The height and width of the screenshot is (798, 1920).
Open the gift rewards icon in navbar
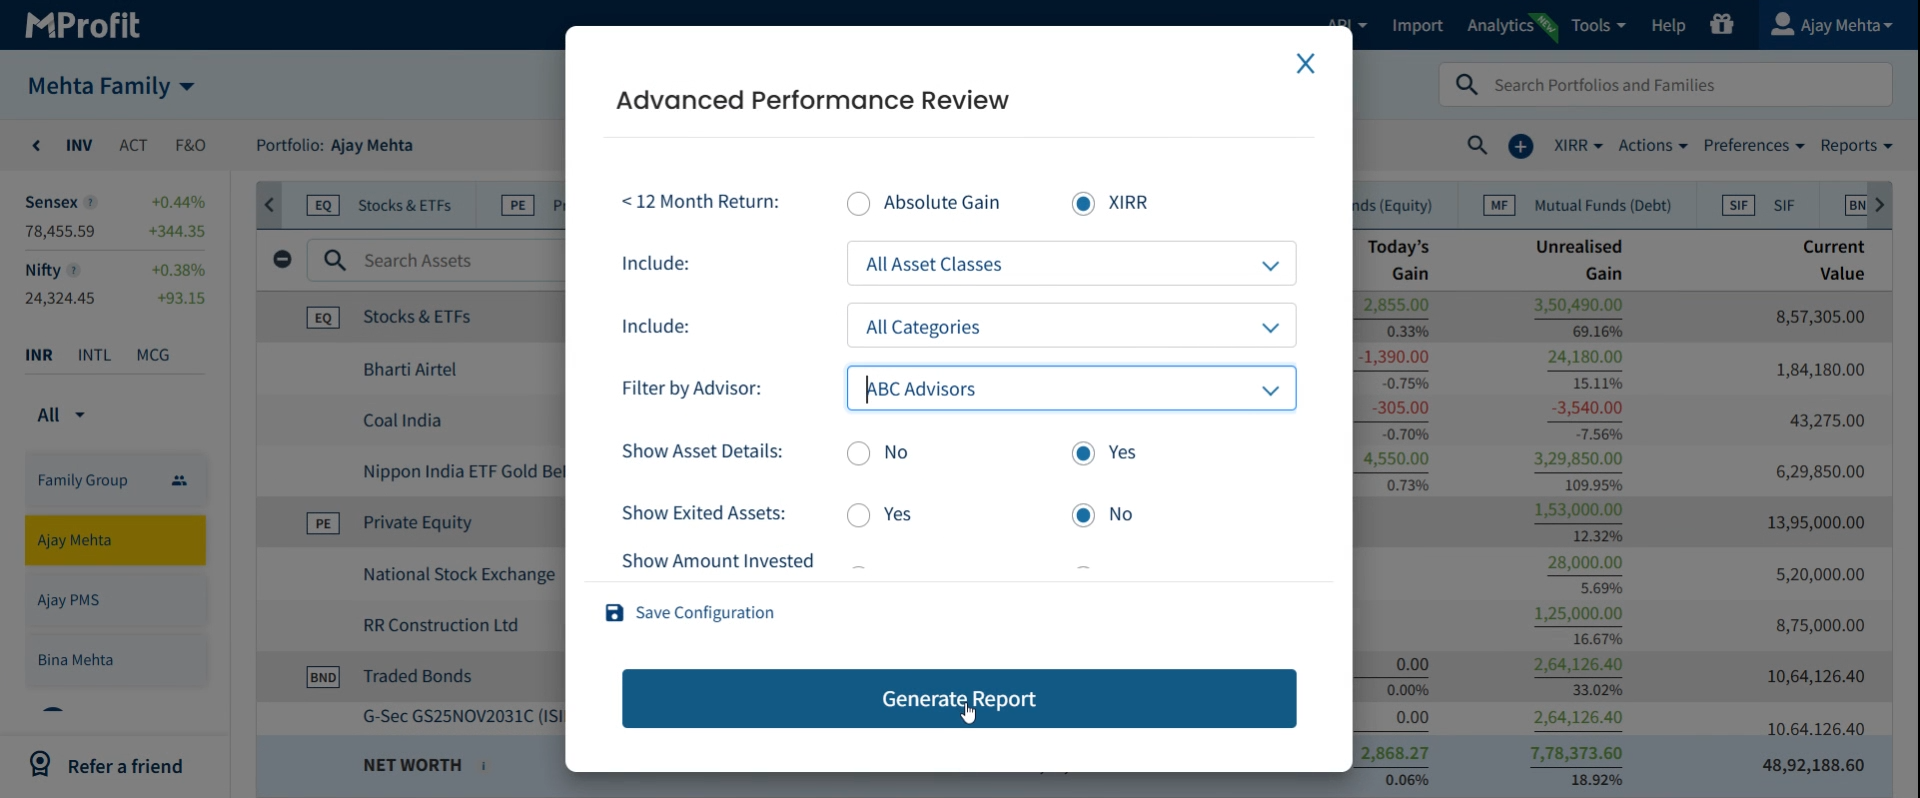1722,25
